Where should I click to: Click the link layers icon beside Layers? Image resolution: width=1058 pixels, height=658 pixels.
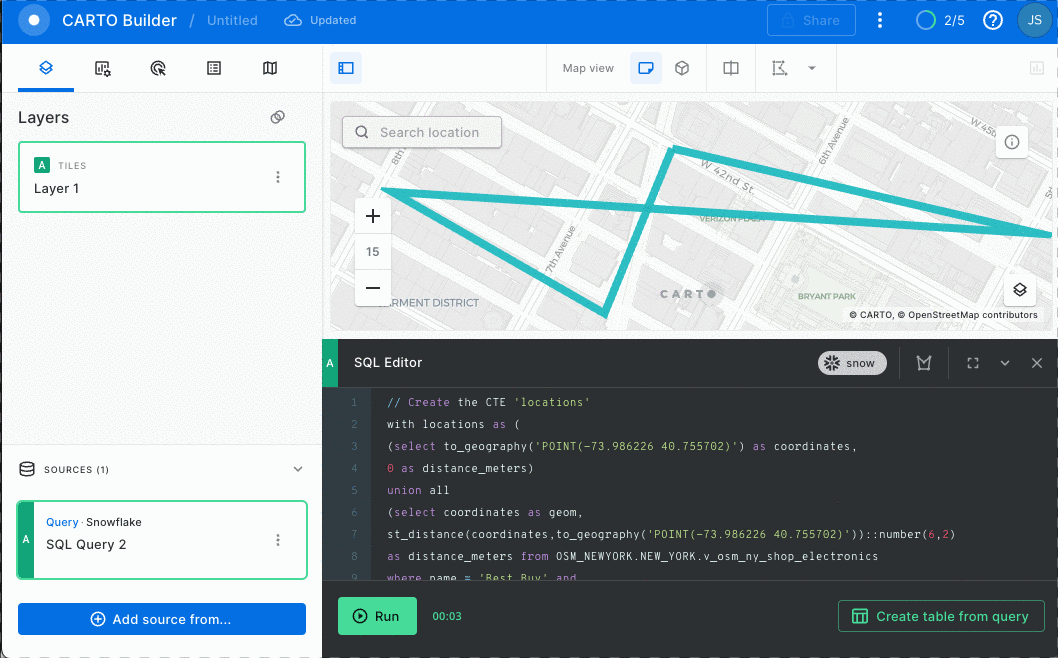coord(278,117)
